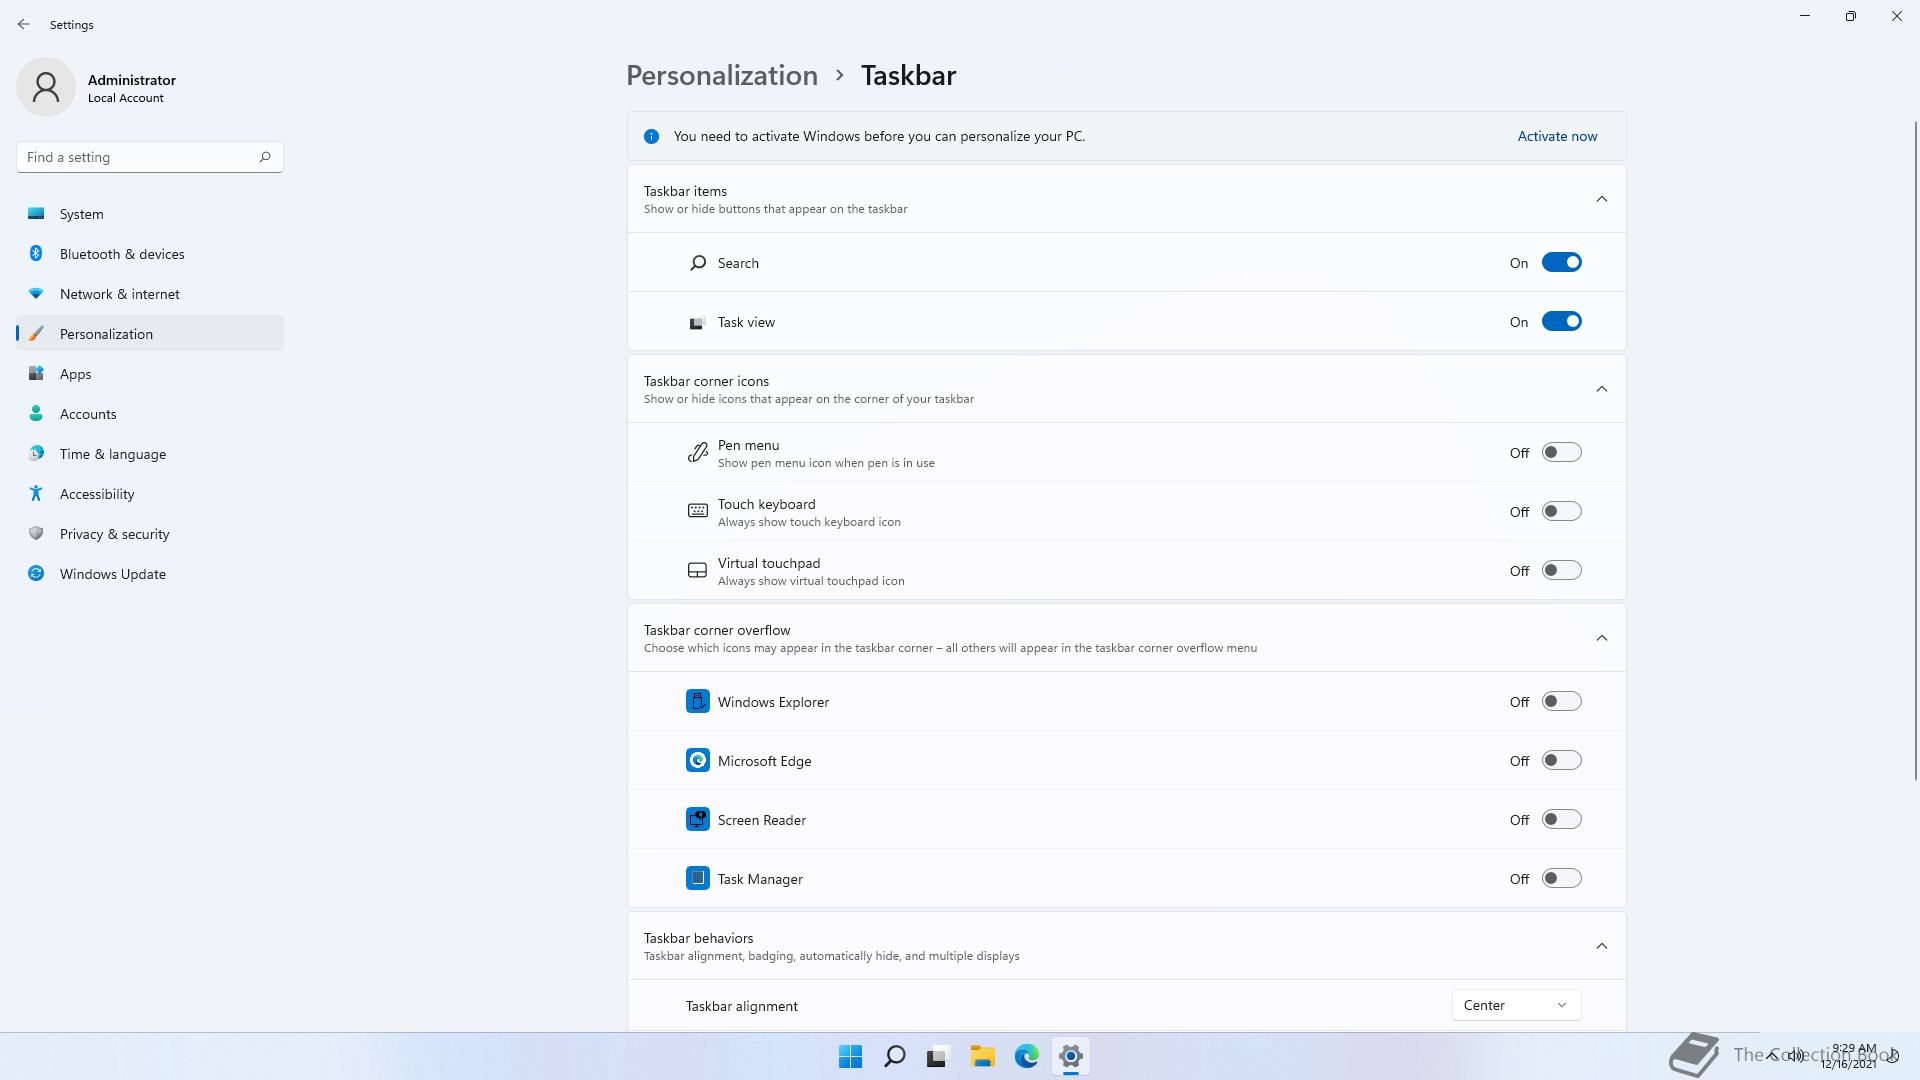1920x1080 pixels.
Task: Click the search magnifier icon in Find a setting
Action: pyautogui.click(x=265, y=157)
